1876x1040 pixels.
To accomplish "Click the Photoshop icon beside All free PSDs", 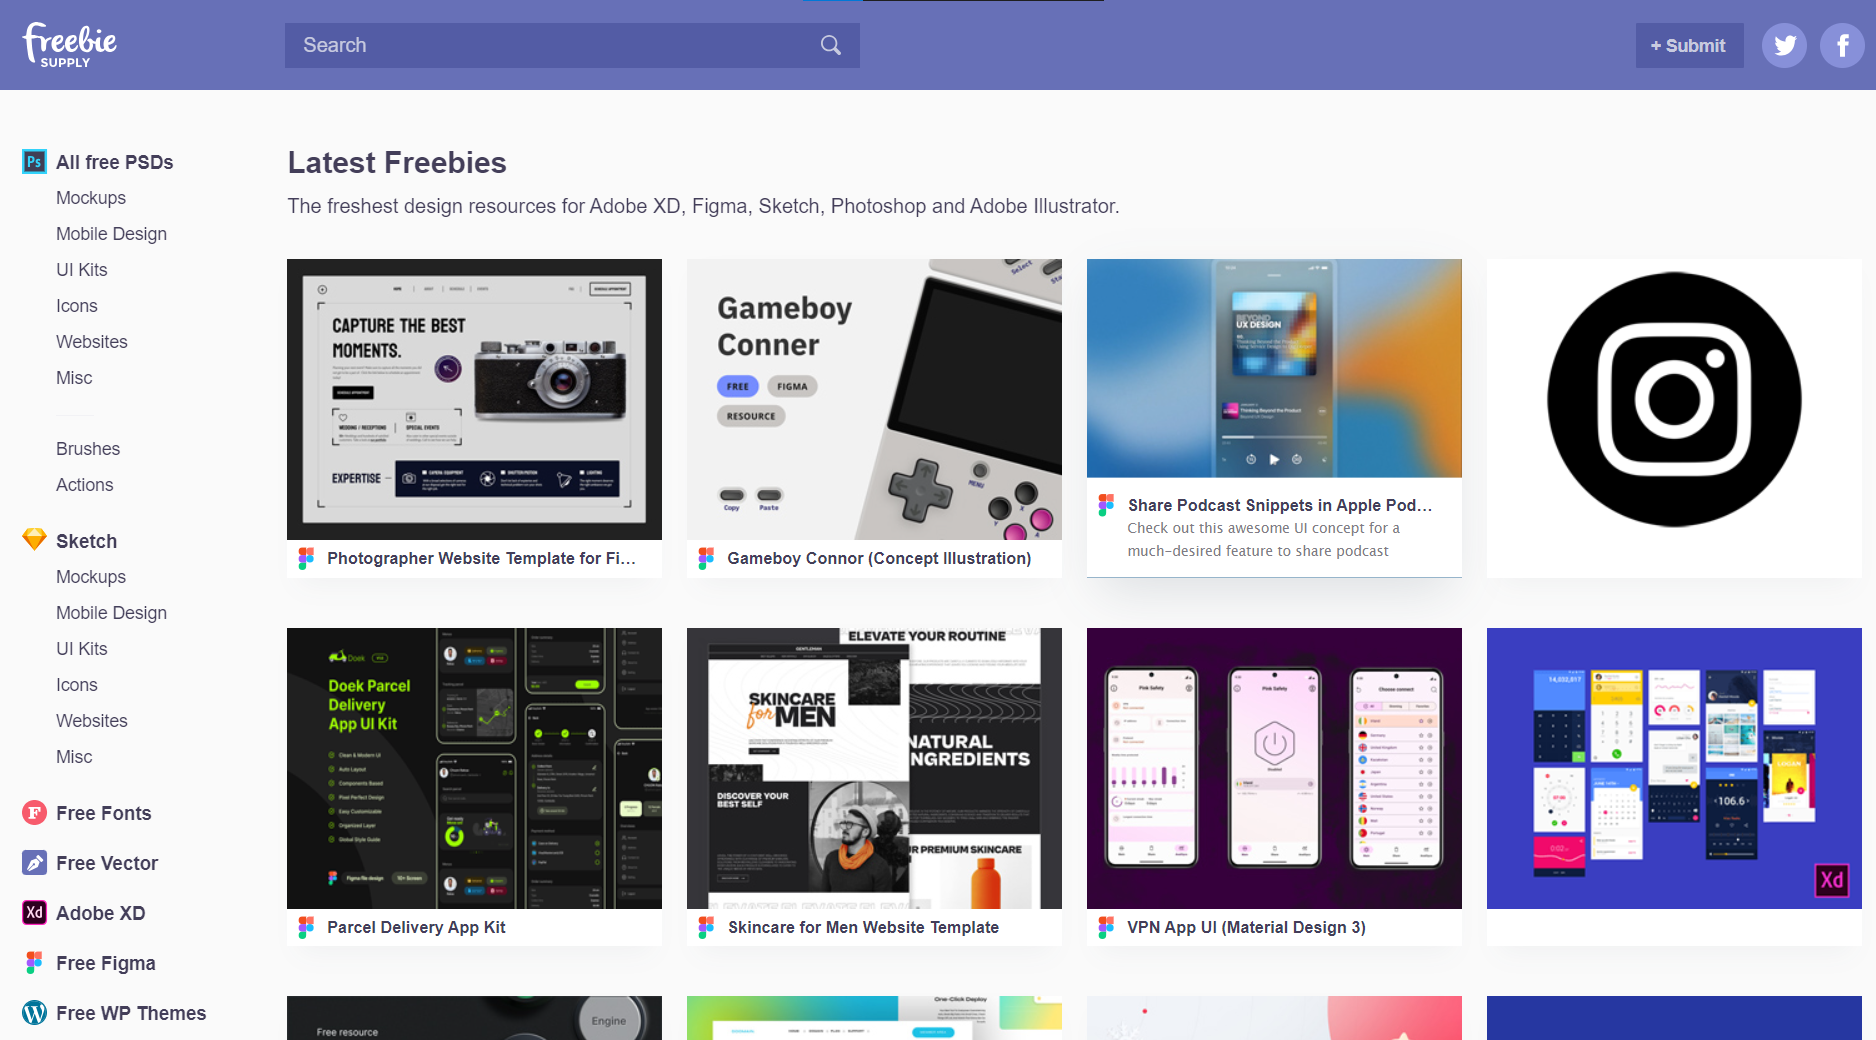I will click(x=34, y=161).
